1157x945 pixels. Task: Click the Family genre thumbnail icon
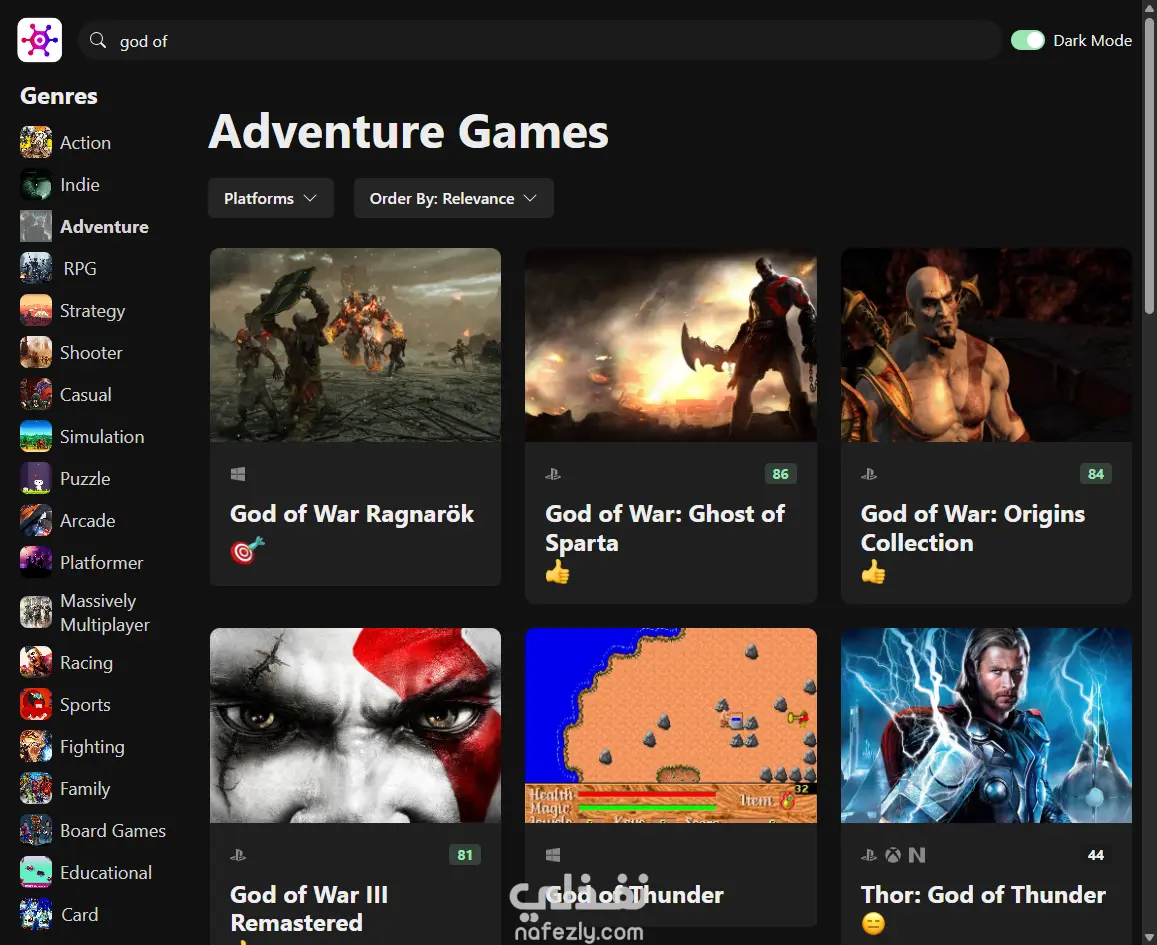tap(35, 789)
